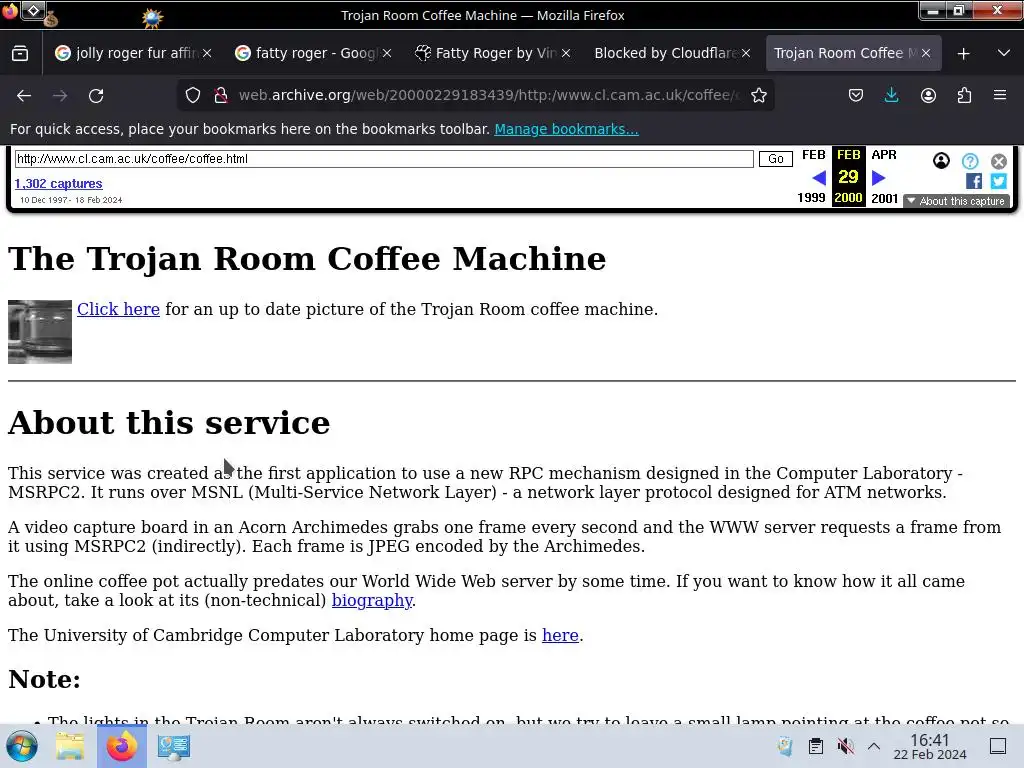Open Wayback help icon
This screenshot has width=1024, height=768.
(970, 161)
